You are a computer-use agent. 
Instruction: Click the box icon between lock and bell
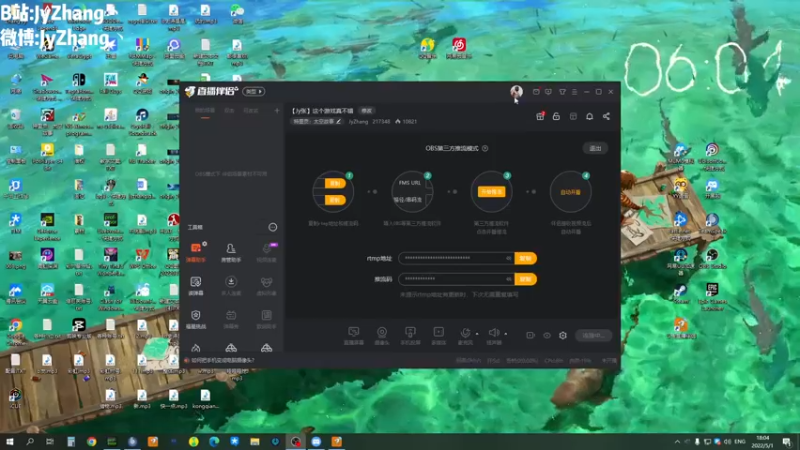(573, 116)
